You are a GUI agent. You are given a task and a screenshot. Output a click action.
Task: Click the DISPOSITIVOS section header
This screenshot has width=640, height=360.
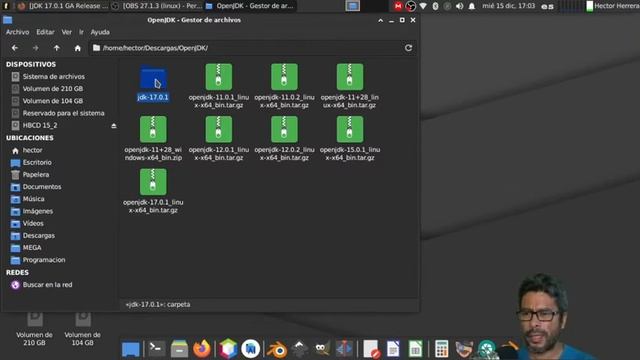tap(31, 64)
